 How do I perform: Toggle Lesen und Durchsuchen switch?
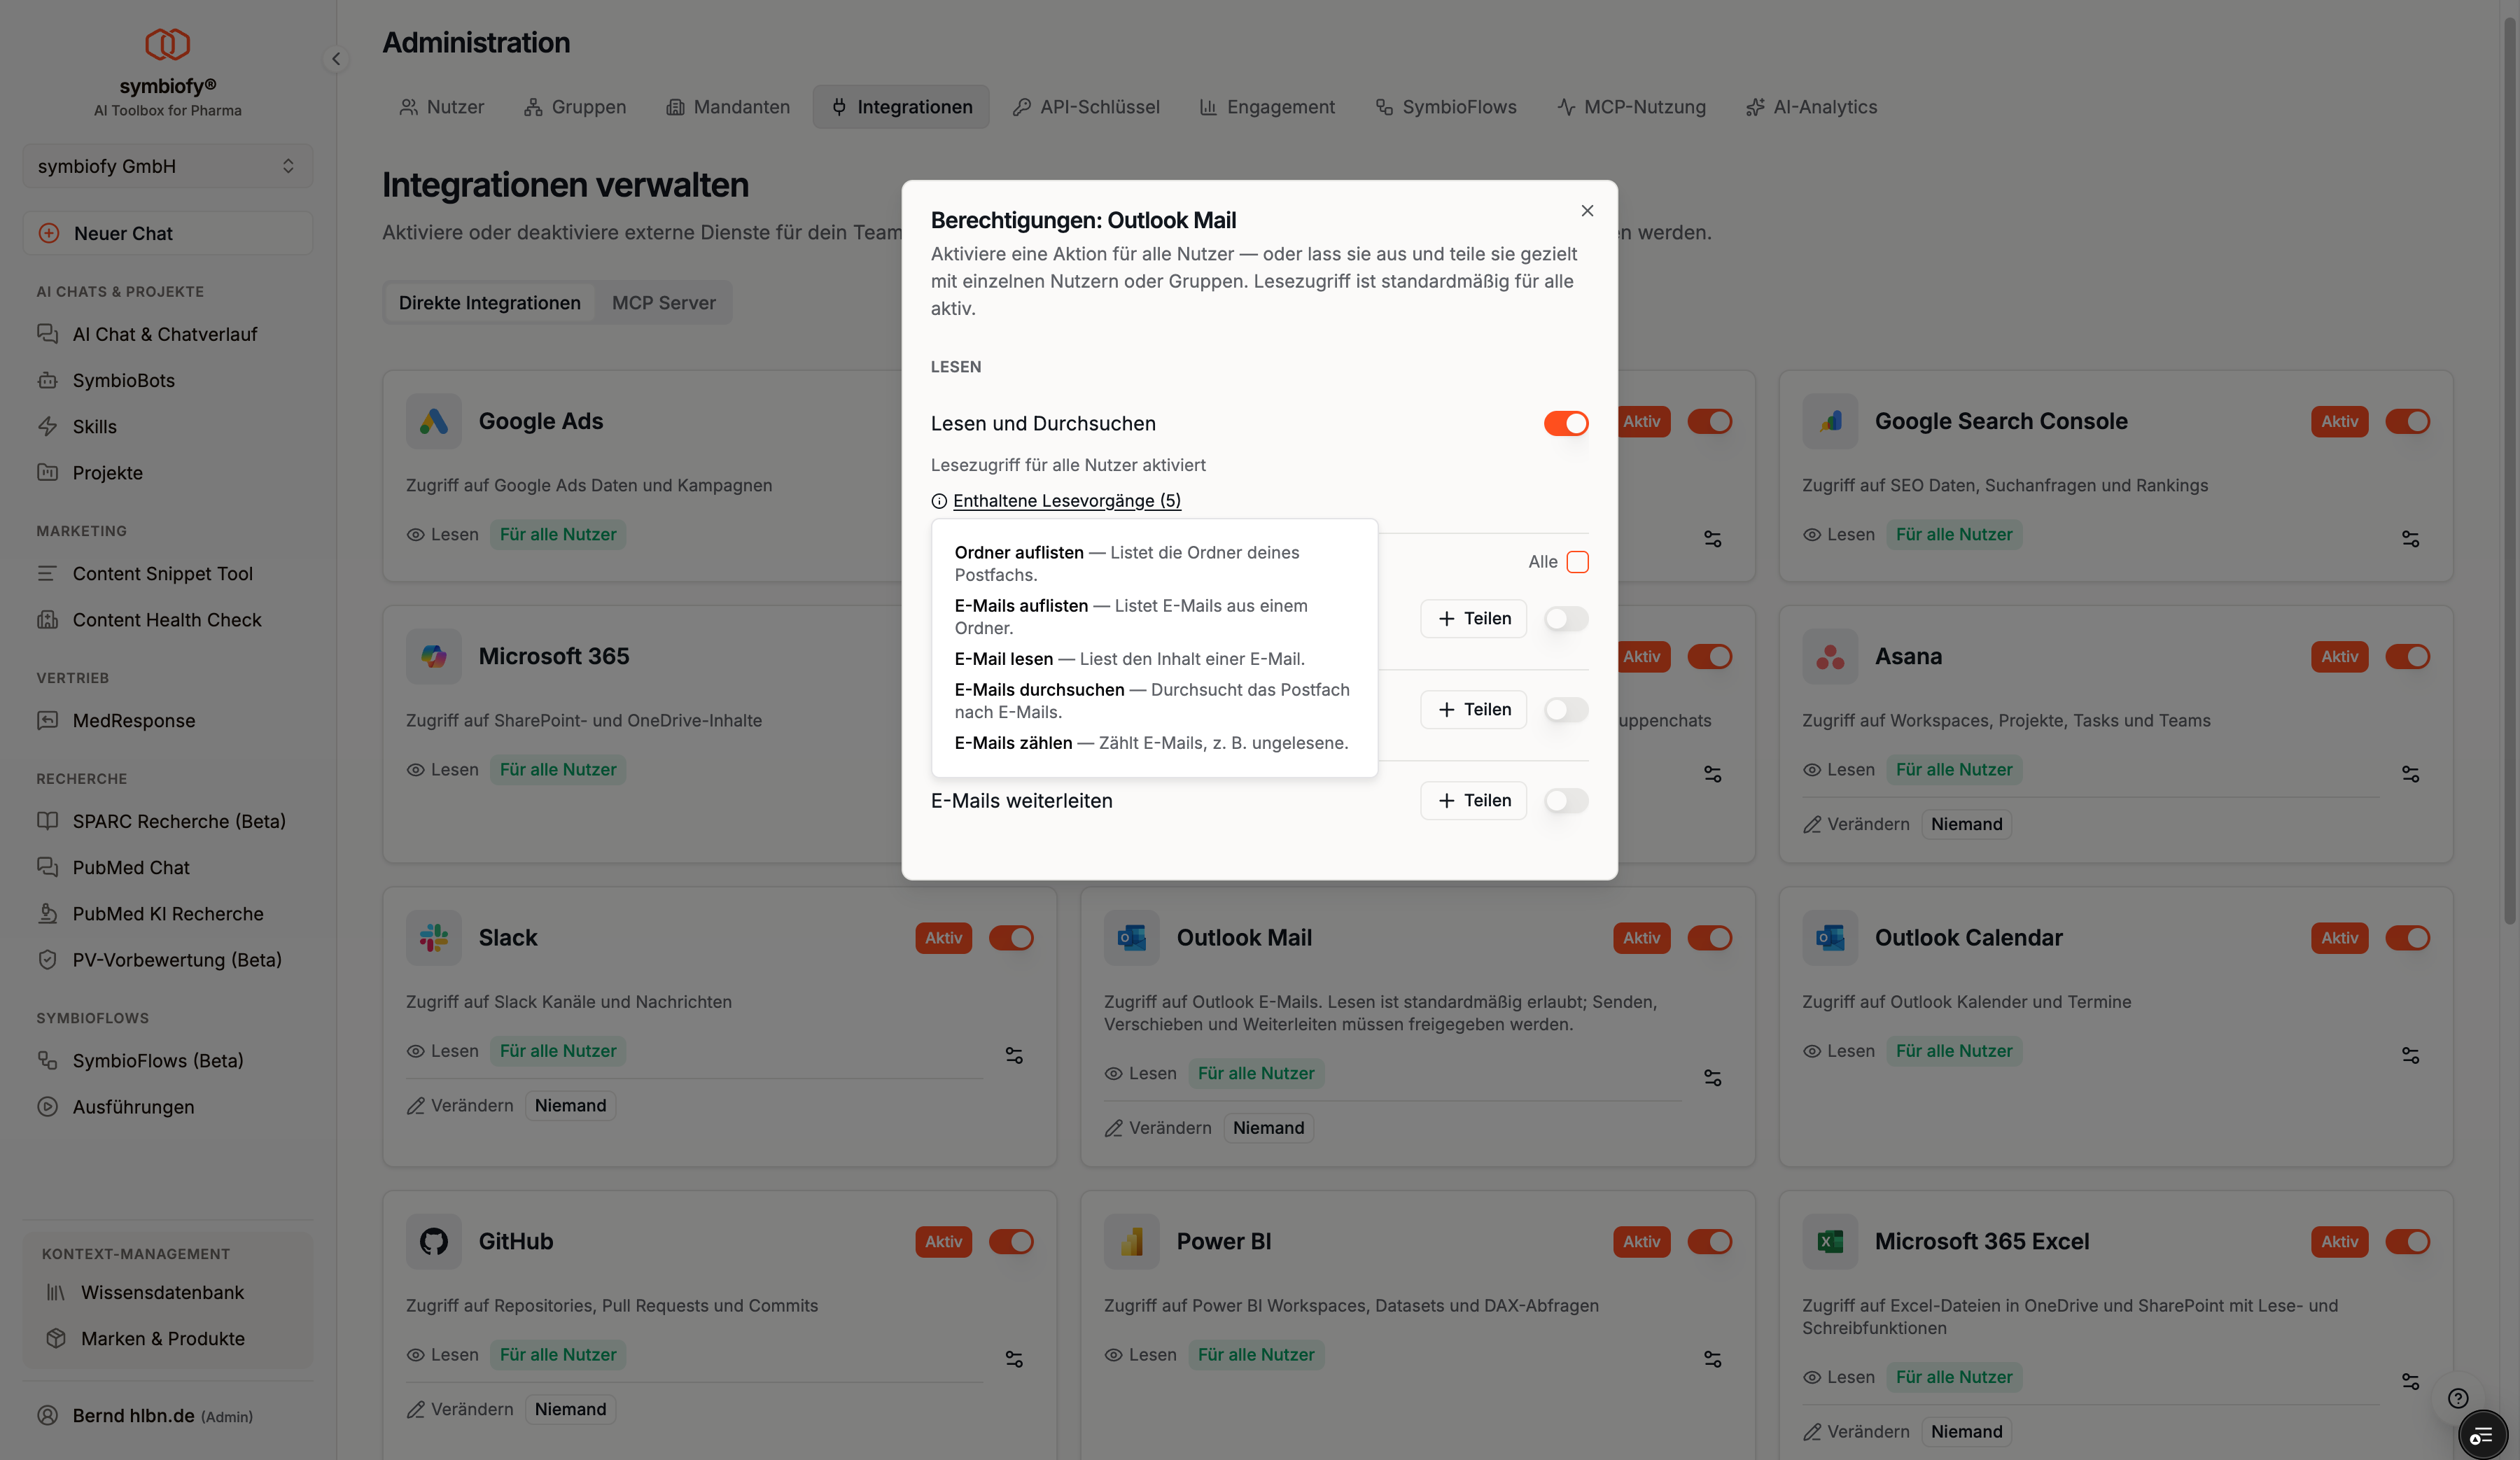click(x=1566, y=423)
